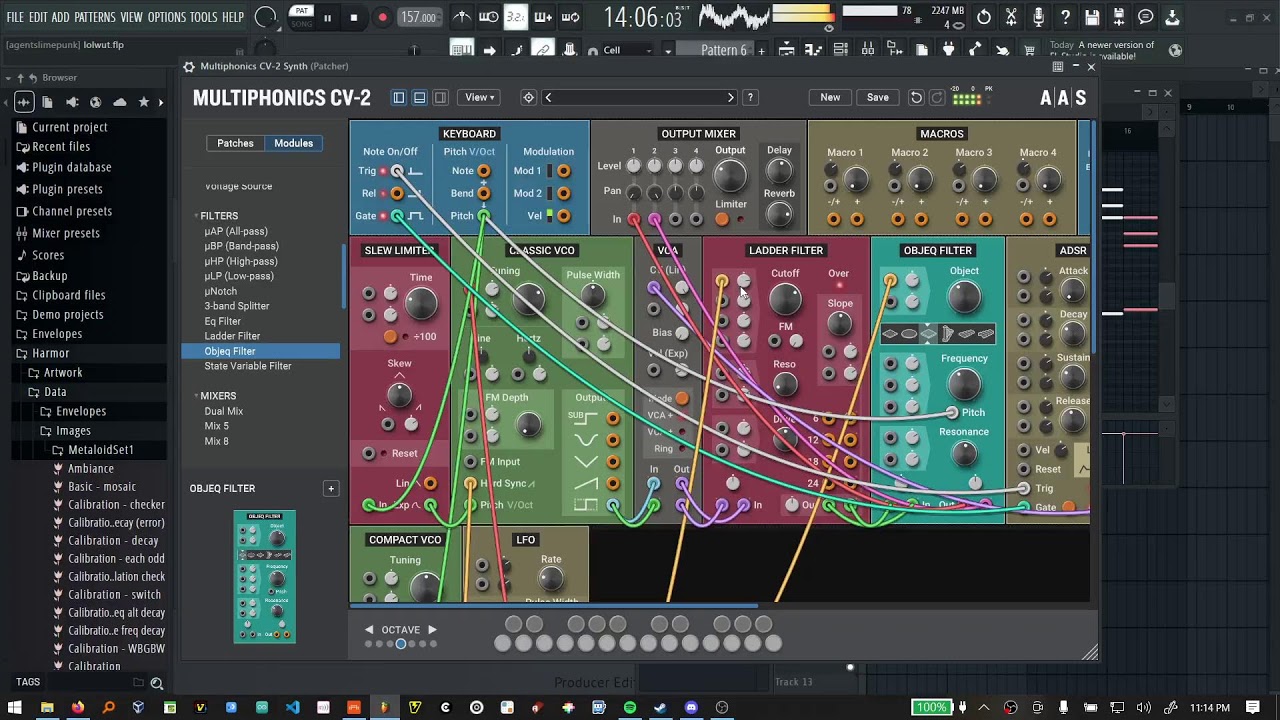
Task: Adjust the Output knob in Output Mixer
Action: [x=730, y=176]
